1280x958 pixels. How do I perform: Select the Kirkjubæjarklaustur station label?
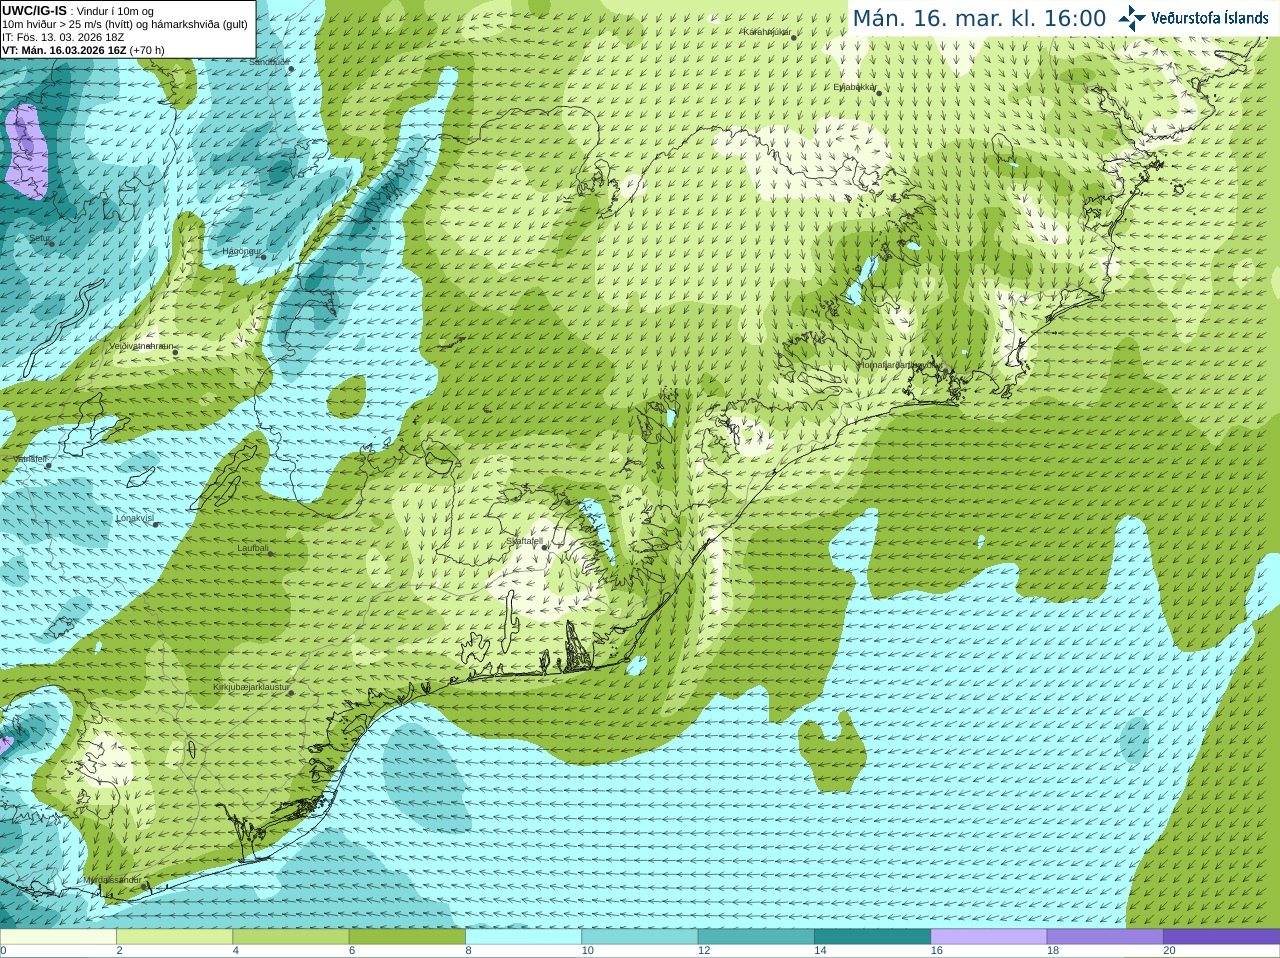pos(251,688)
